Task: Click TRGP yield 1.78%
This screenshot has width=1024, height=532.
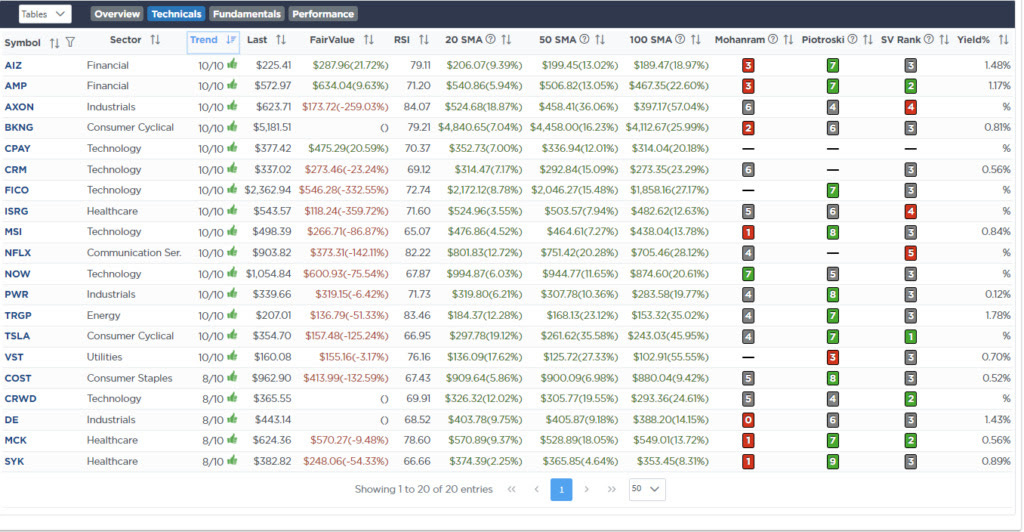Action: [998, 315]
